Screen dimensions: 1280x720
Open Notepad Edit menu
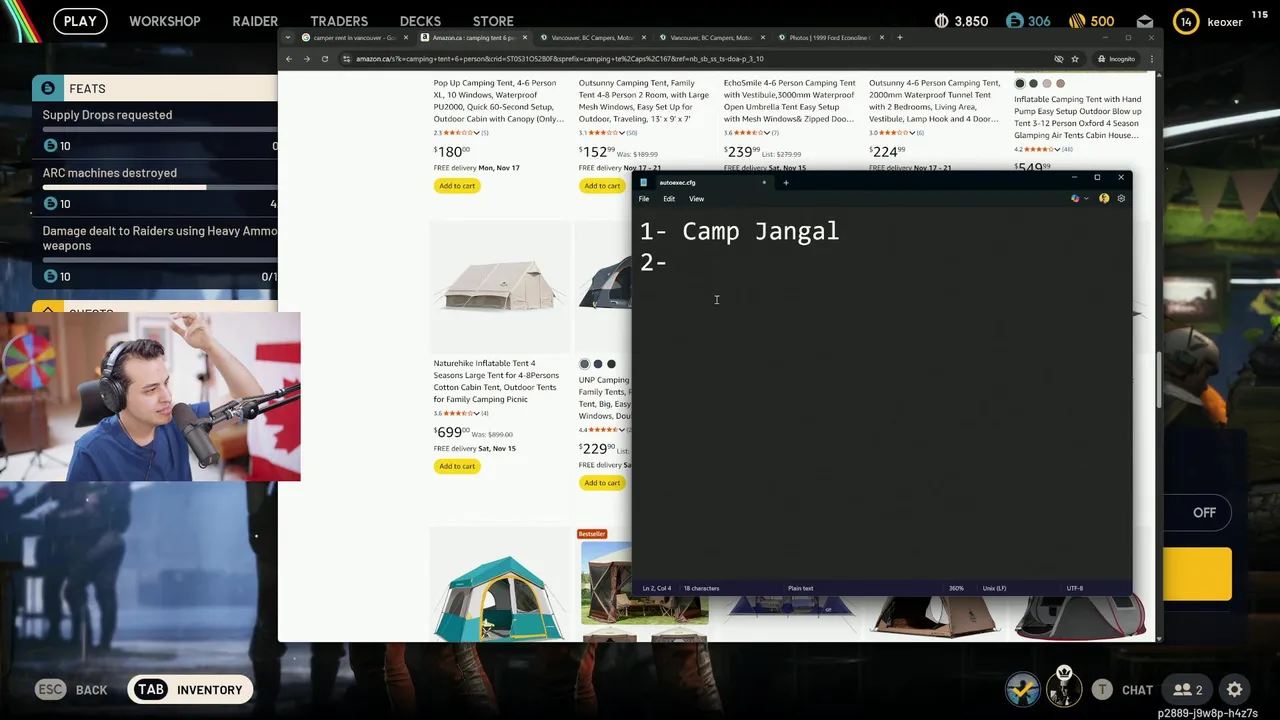[669, 199]
